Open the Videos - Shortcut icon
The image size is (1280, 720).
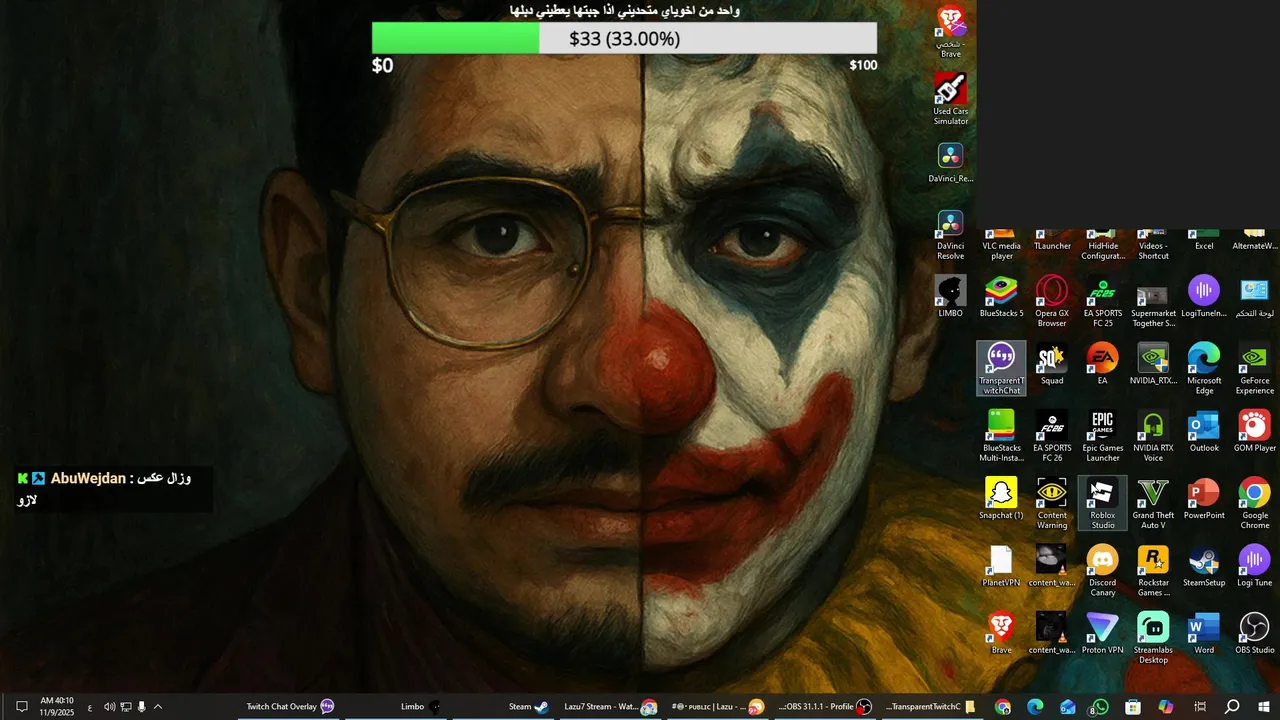tap(1153, 245)
